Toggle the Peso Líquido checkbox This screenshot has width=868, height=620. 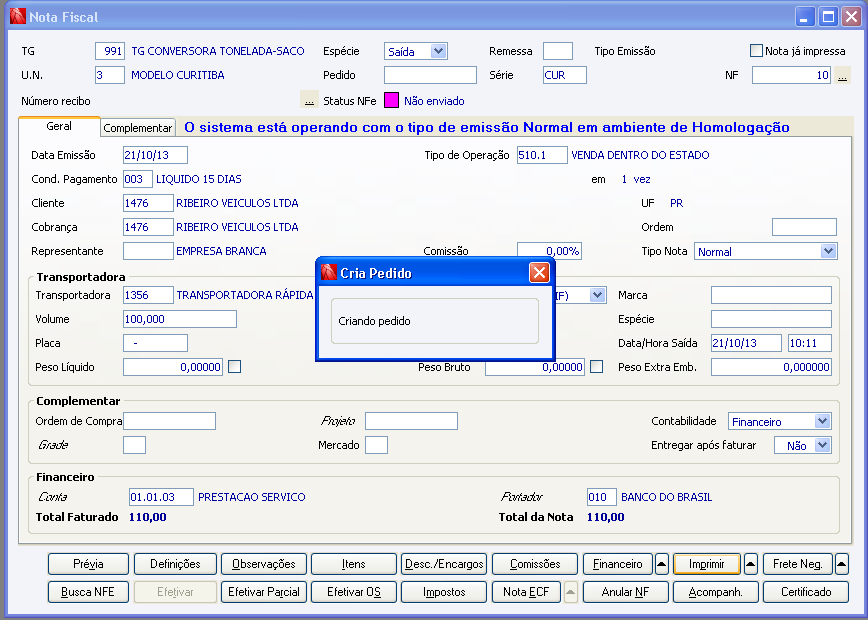coord(235,366)
